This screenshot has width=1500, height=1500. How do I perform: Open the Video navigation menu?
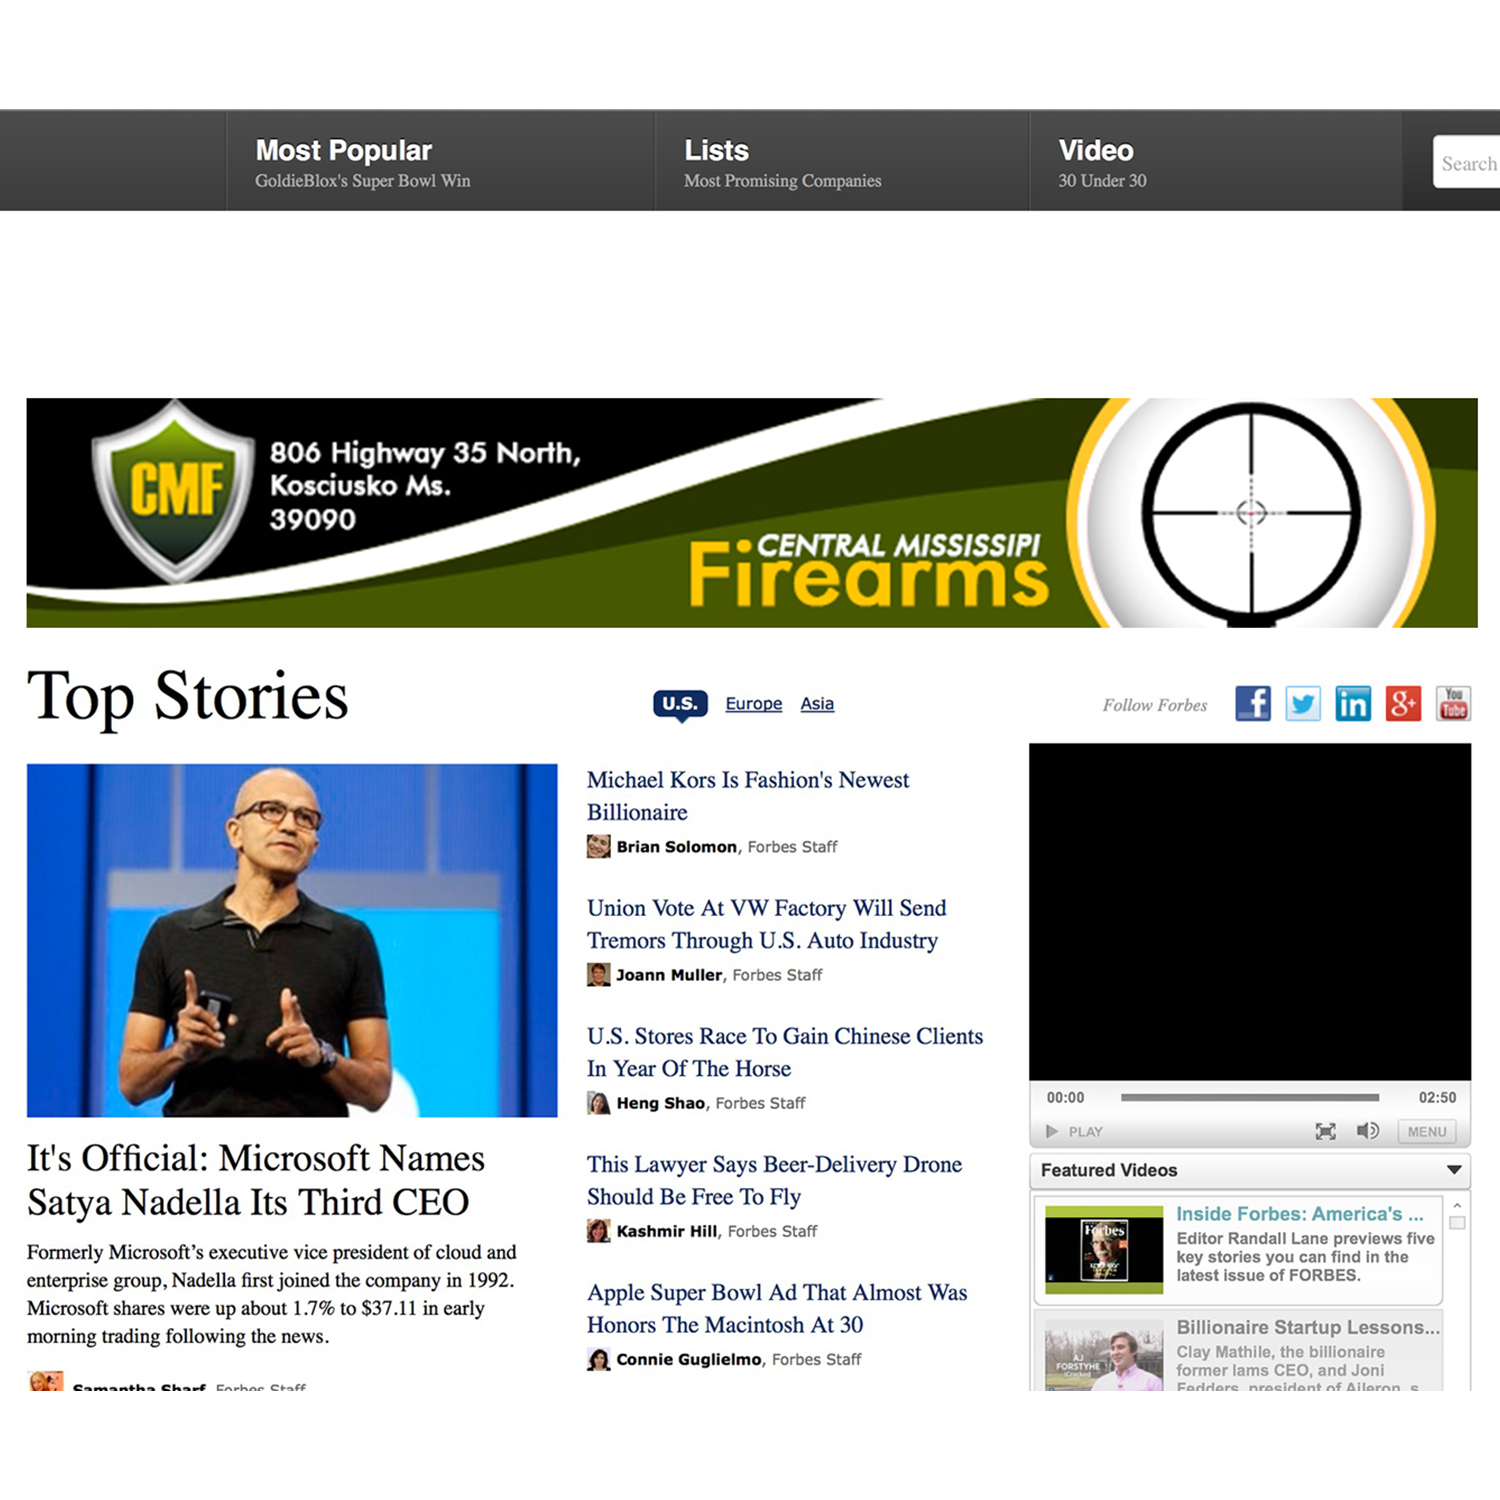(1096, 150)
